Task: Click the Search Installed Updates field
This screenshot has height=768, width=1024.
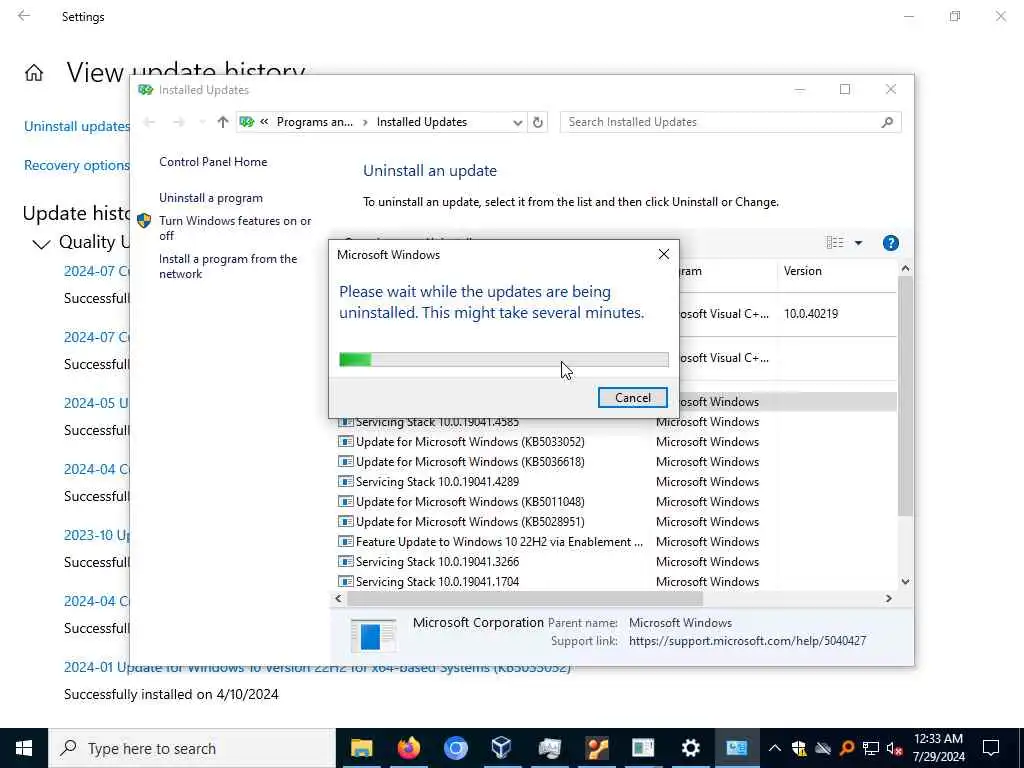Action: click(x=730, y=122)
